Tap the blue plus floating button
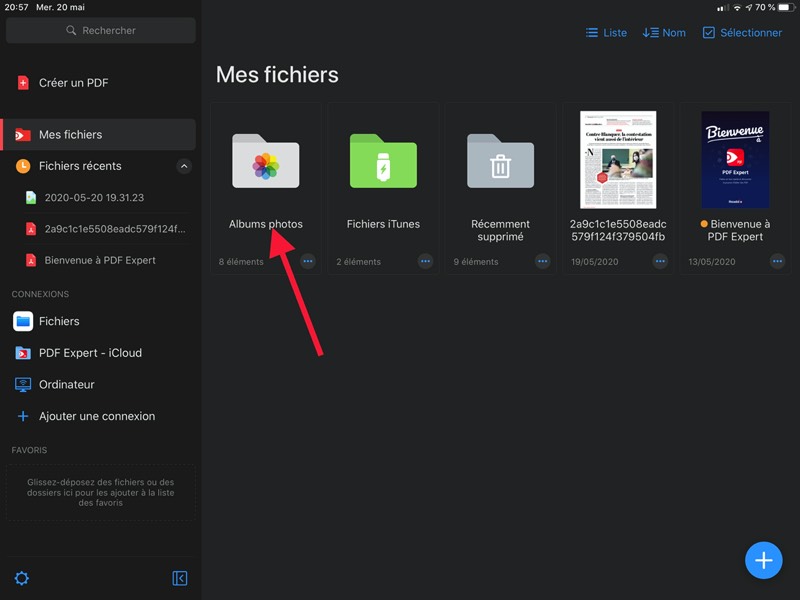 tap(763, 560)
